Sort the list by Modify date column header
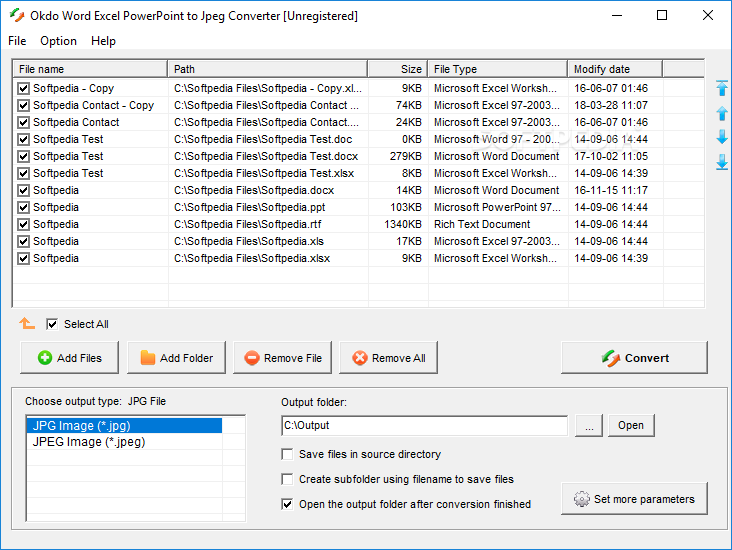 coord(615,69)
